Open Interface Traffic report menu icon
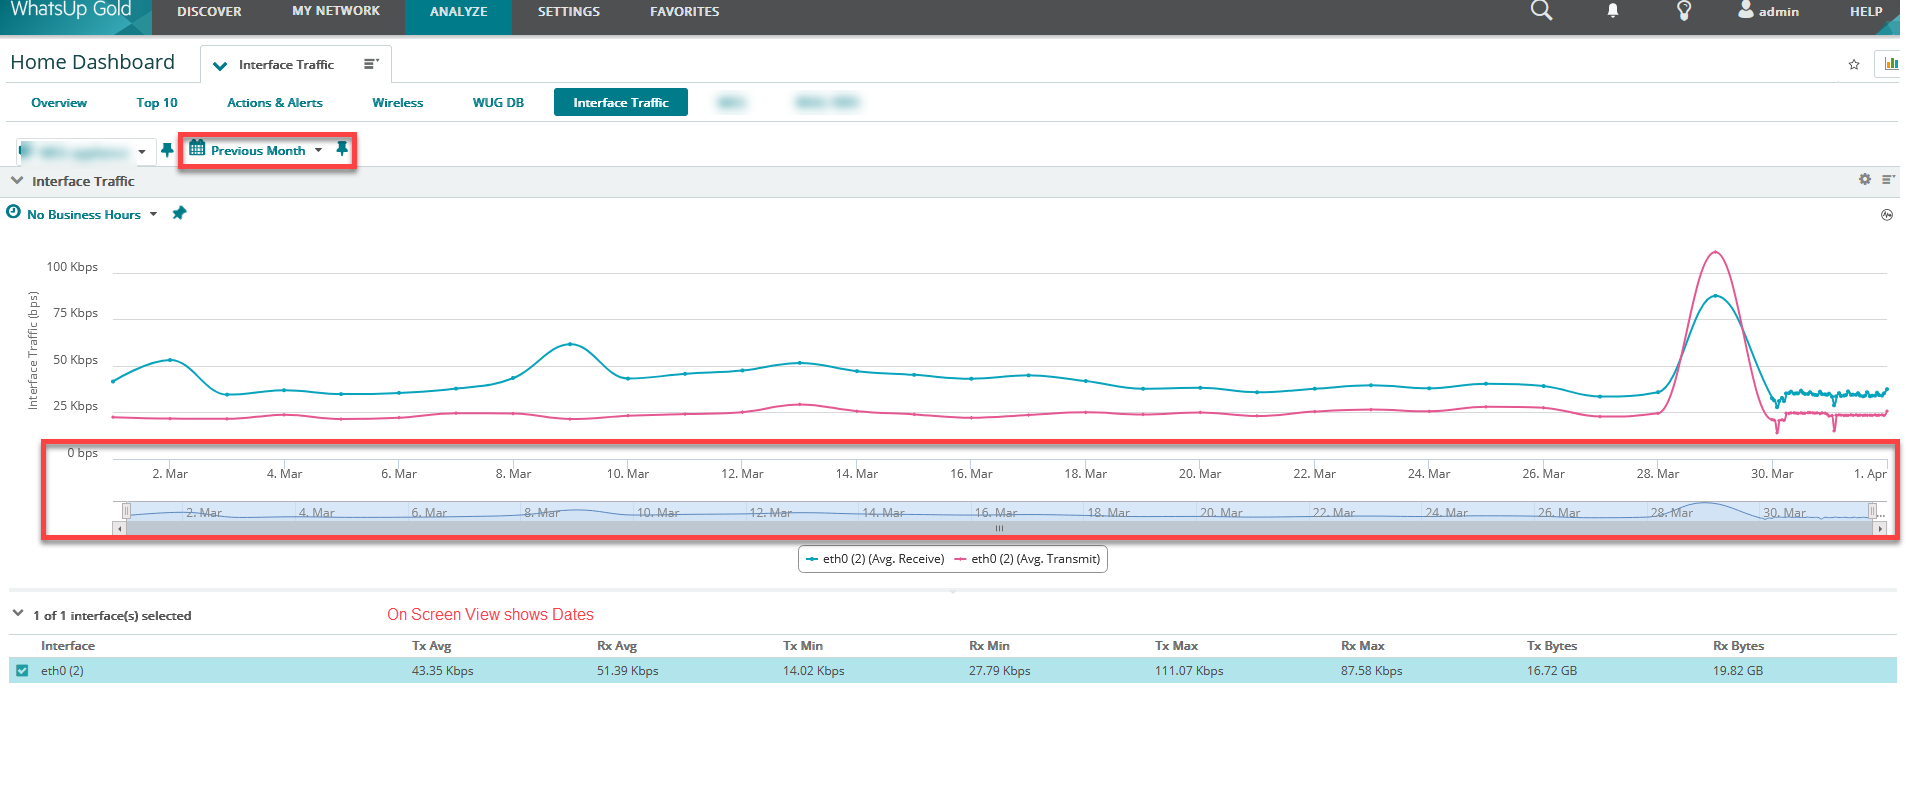 (x=1888, y=180)
